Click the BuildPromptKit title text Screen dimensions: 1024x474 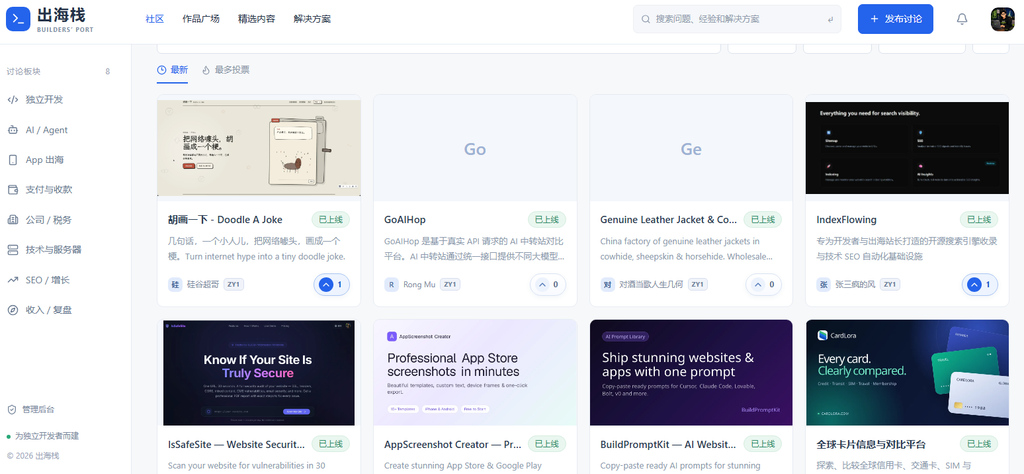point(669,445)
